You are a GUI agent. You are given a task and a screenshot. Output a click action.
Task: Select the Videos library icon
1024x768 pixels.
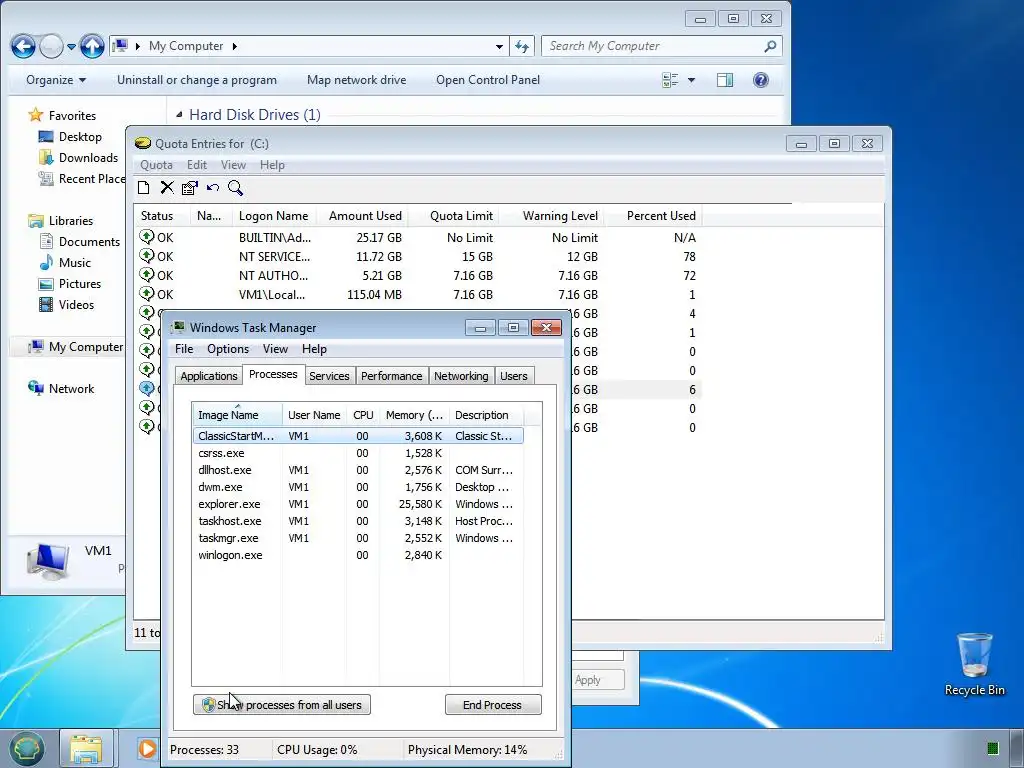point(46,304)
